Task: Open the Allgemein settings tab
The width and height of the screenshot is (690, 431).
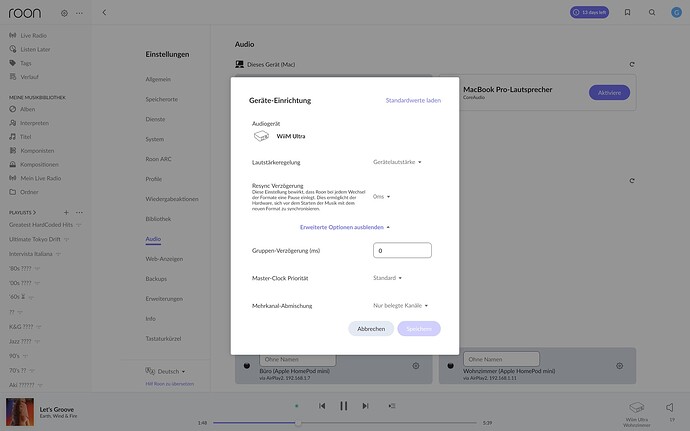Action: [x=158, y=79]
